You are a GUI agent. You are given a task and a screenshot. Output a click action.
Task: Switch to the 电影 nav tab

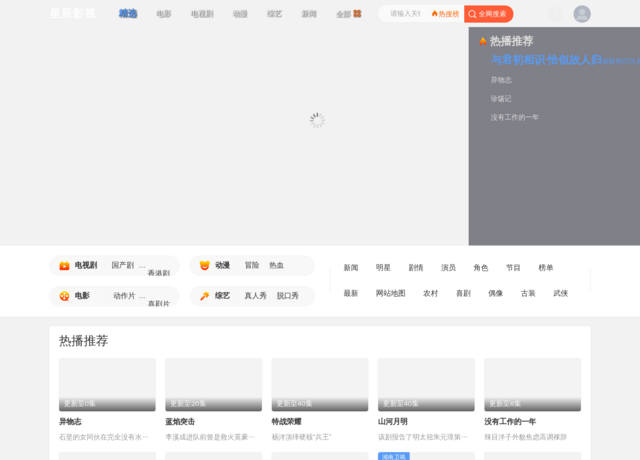164,14
